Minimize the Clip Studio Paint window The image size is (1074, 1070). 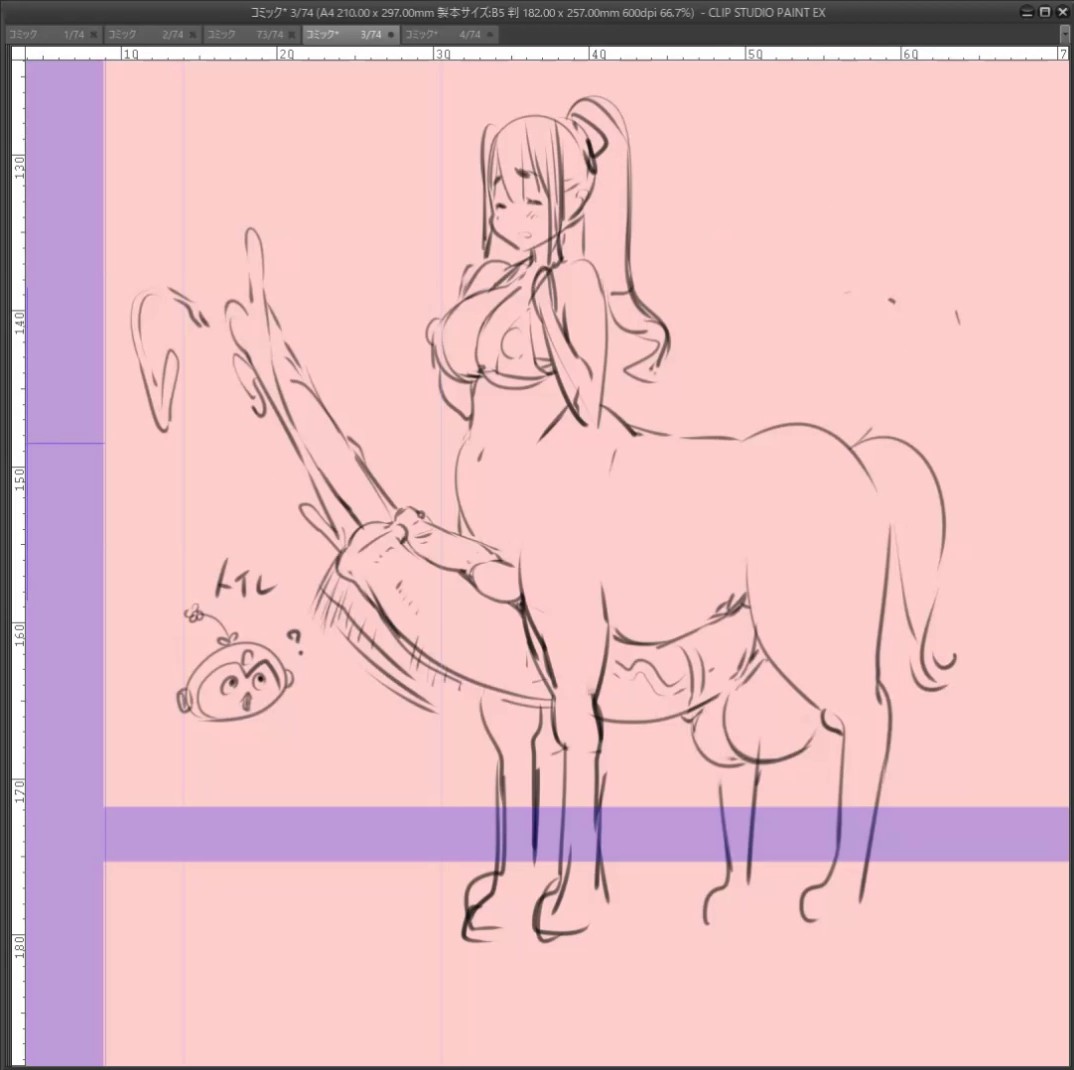(x=1027, y=12)
